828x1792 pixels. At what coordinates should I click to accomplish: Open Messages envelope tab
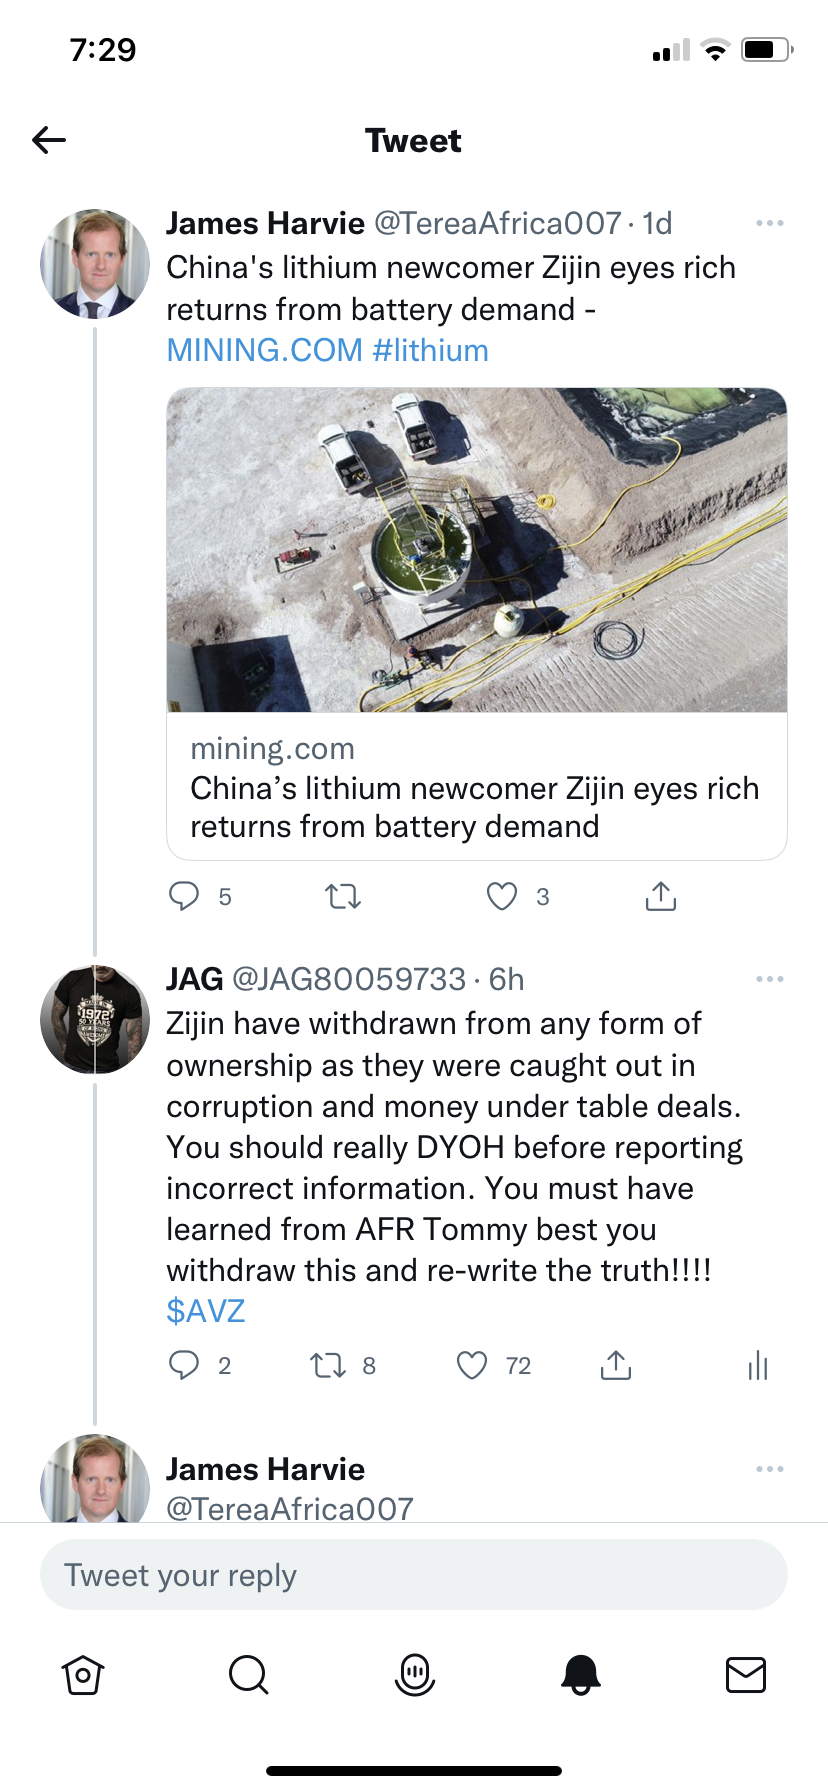745,1674
